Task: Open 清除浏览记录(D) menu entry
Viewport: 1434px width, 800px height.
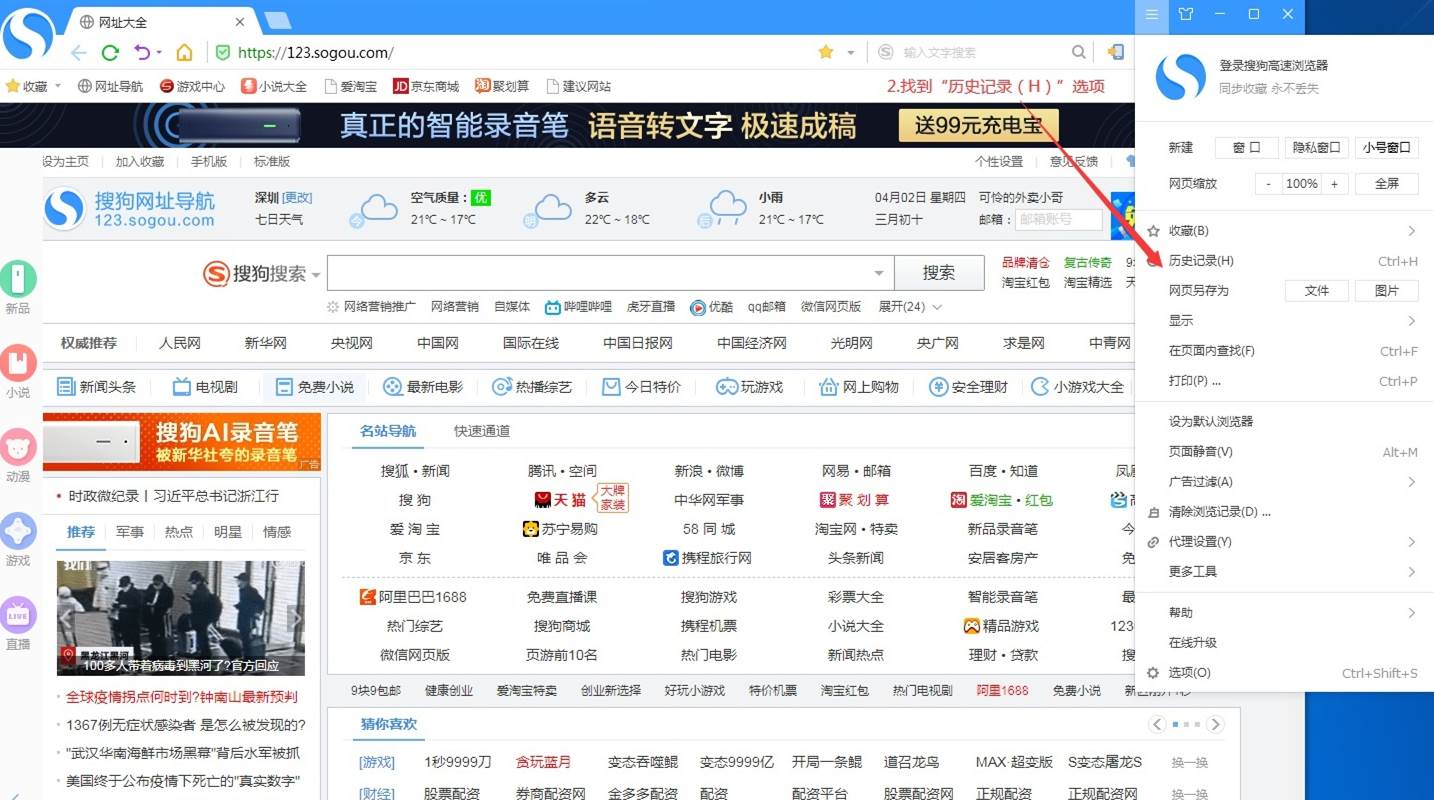Action: tap(1219, 512)
